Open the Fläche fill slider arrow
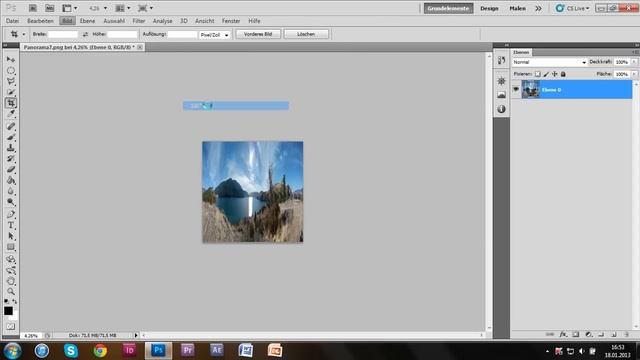 point(634,74)
